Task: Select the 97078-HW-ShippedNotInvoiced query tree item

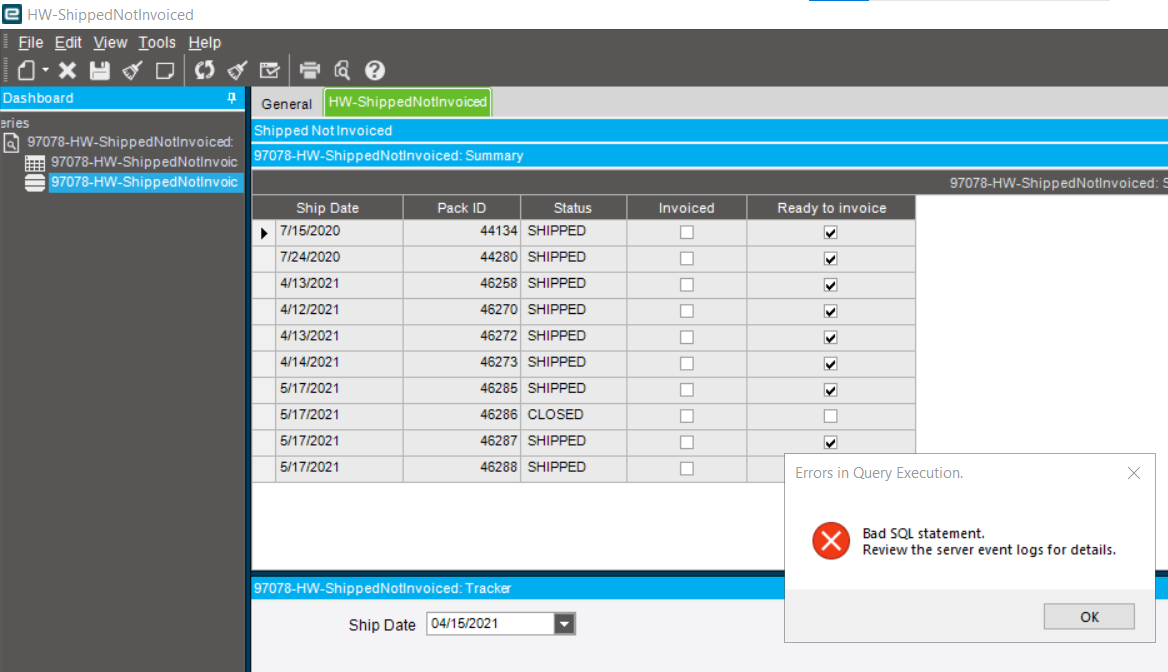Action: (x=130, y=142)
